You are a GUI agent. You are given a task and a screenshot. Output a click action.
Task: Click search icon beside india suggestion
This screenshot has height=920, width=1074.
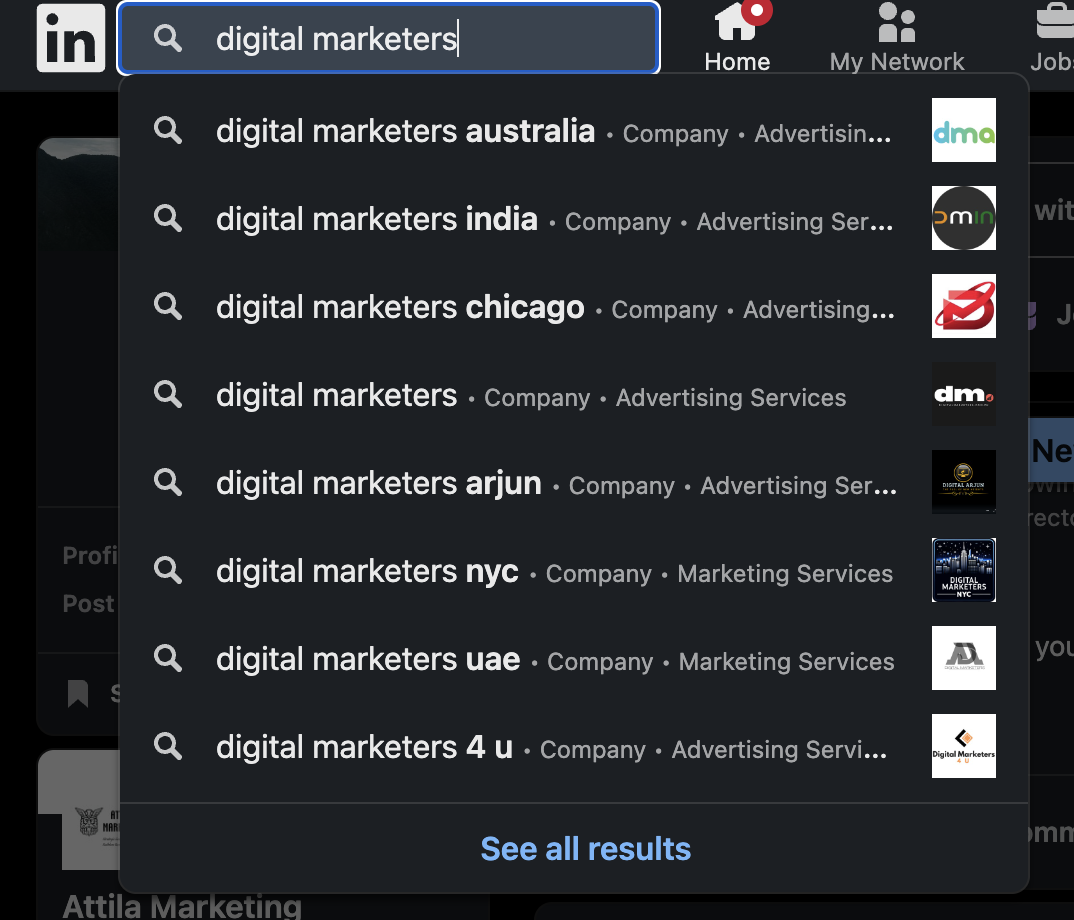click(168, 218)
